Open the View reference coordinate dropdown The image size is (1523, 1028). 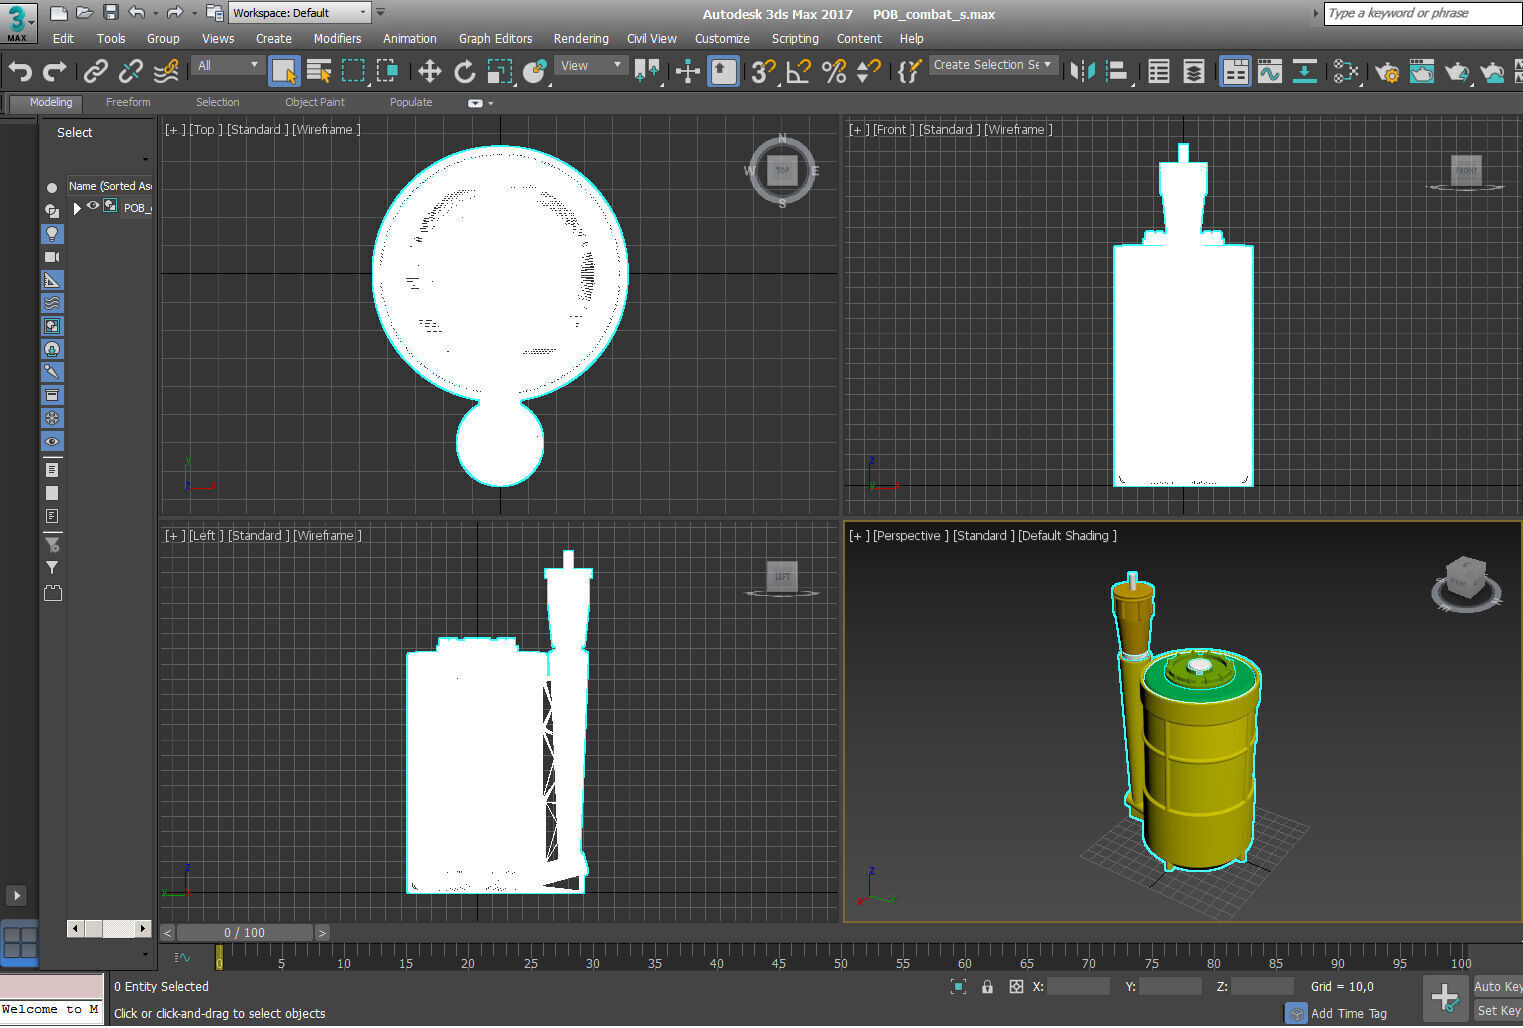pos(591,65)
